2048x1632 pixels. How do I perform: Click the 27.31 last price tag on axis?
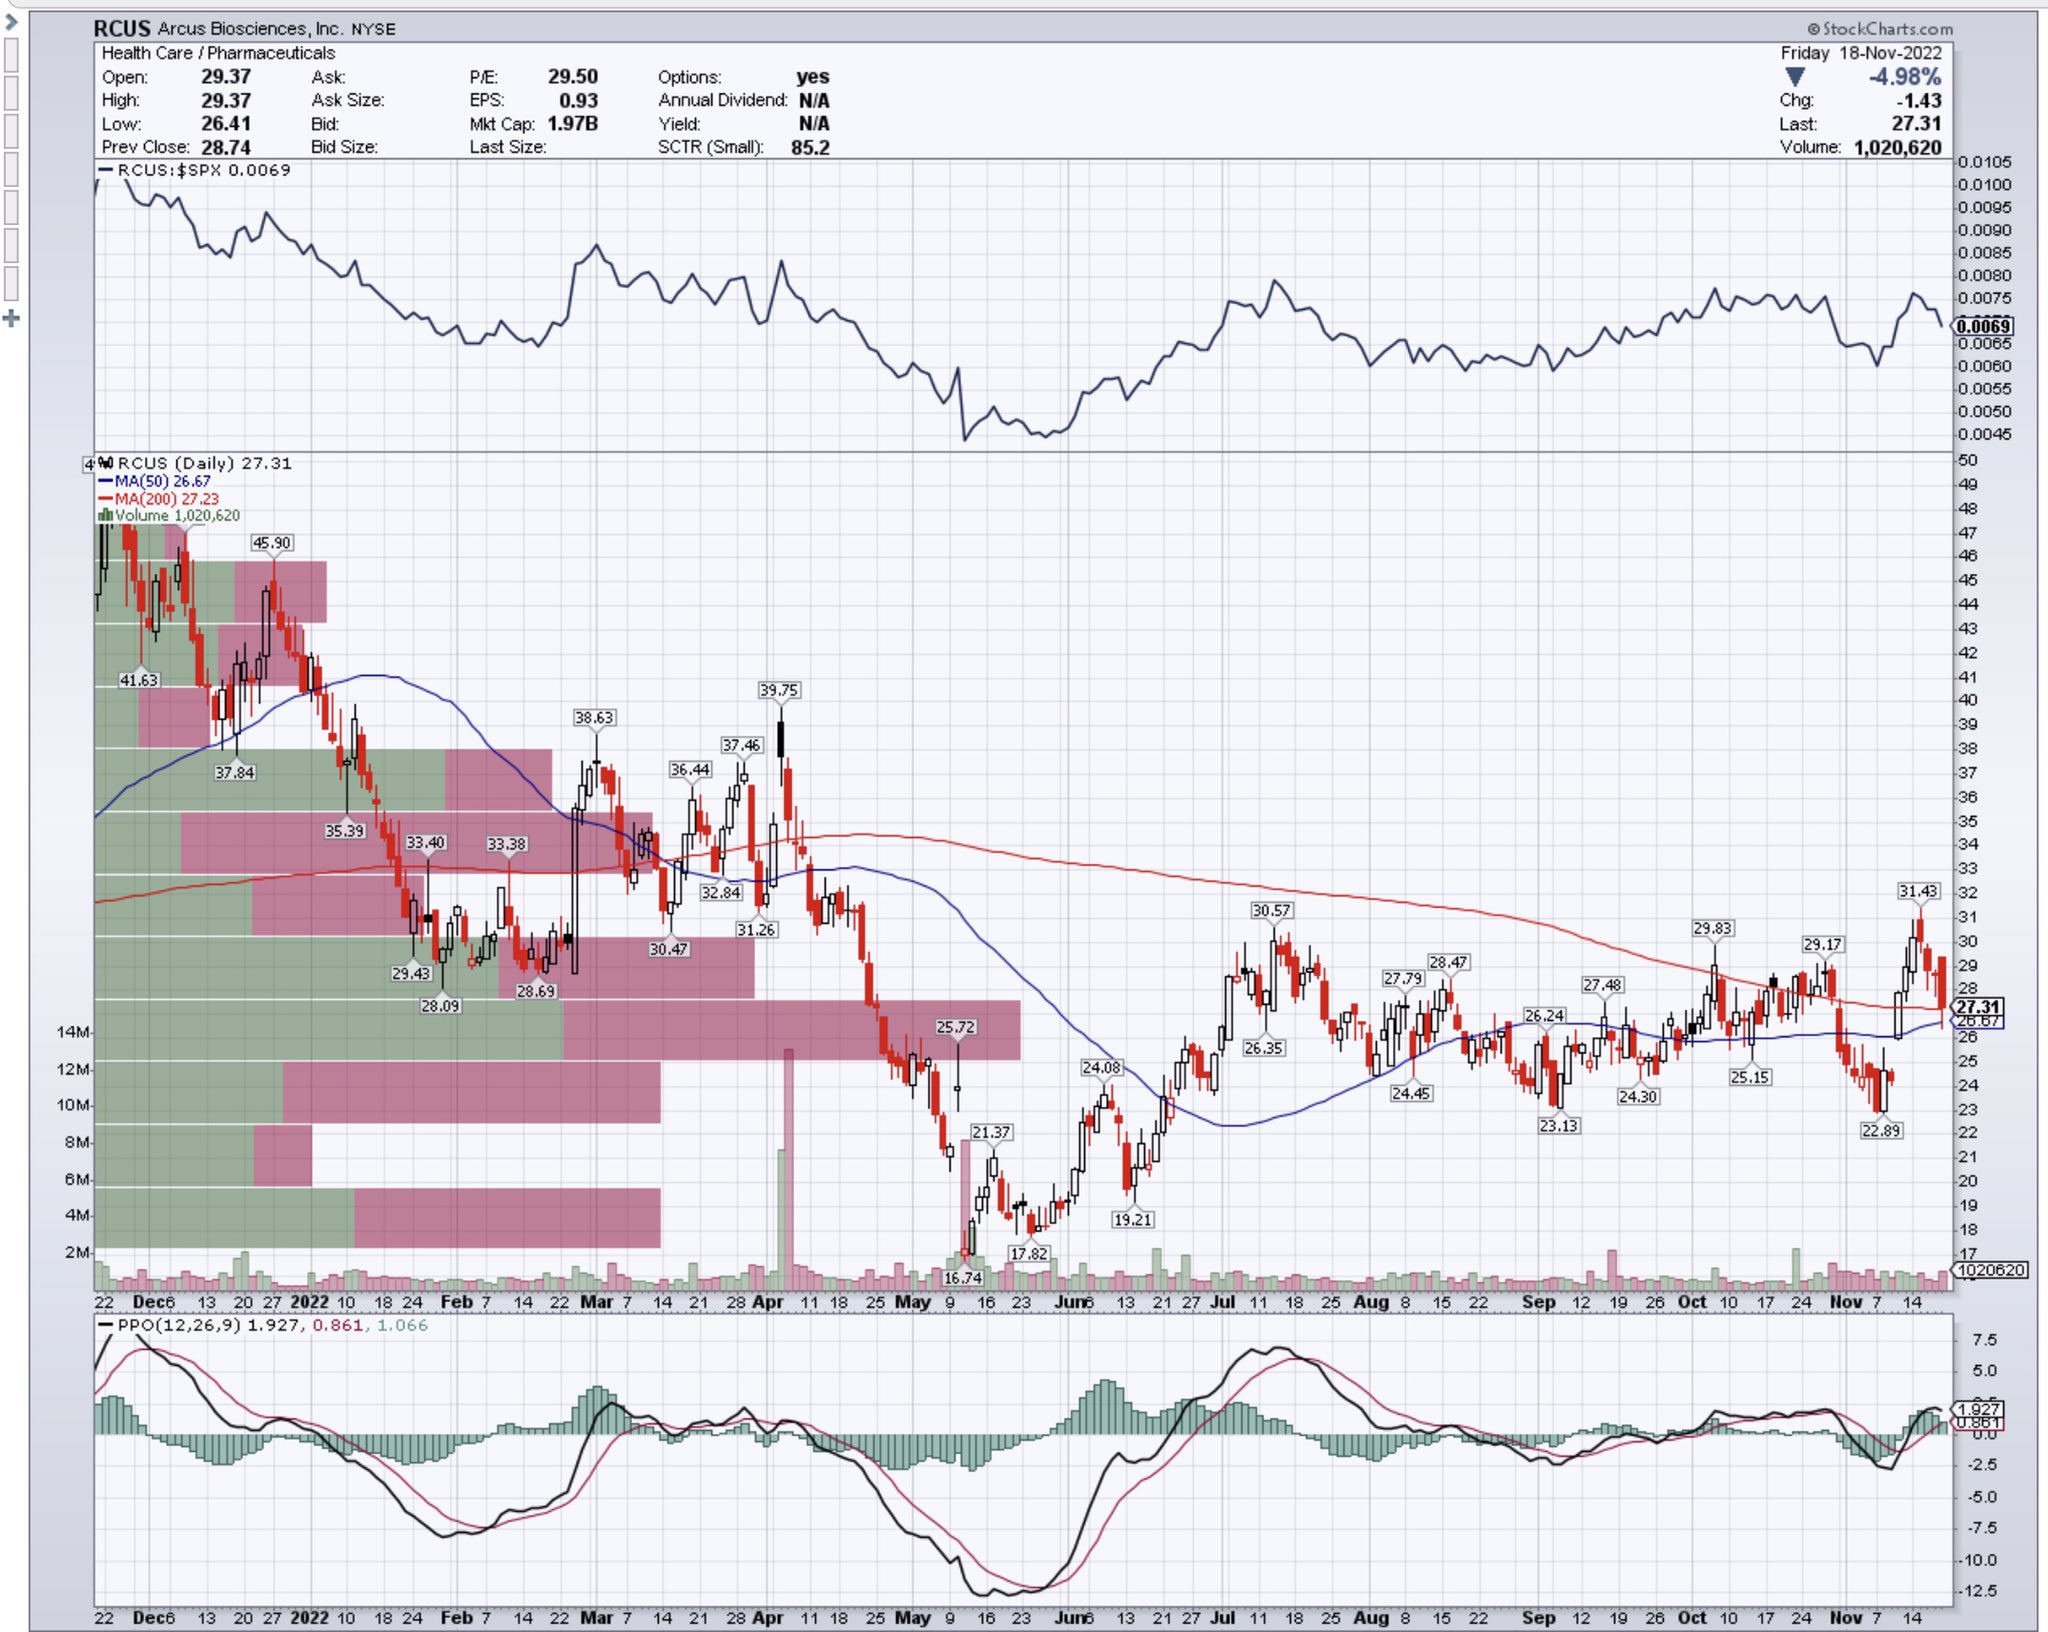[1977, 1007]
